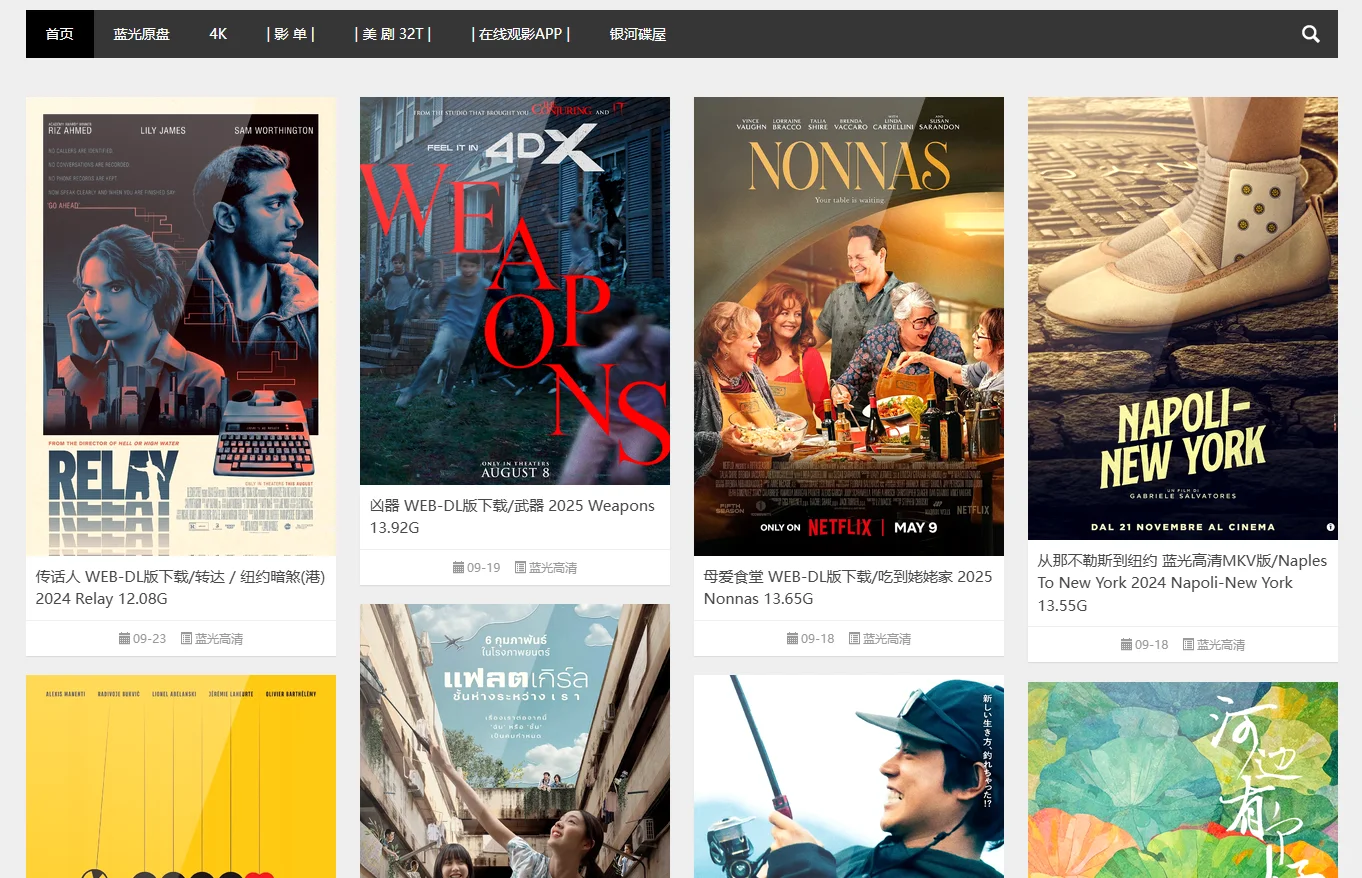
Task: Click calendar icon under Napoli-New York card
Action: (1126, 644)
